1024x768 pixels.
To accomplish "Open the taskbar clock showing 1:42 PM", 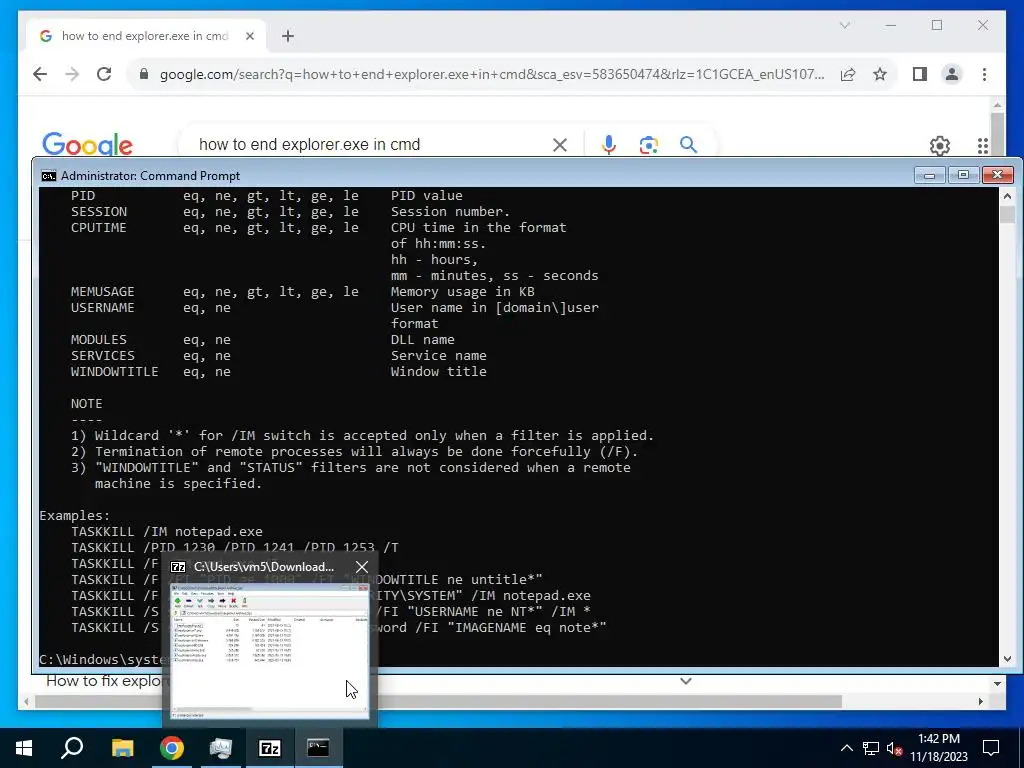I will 938,748.
